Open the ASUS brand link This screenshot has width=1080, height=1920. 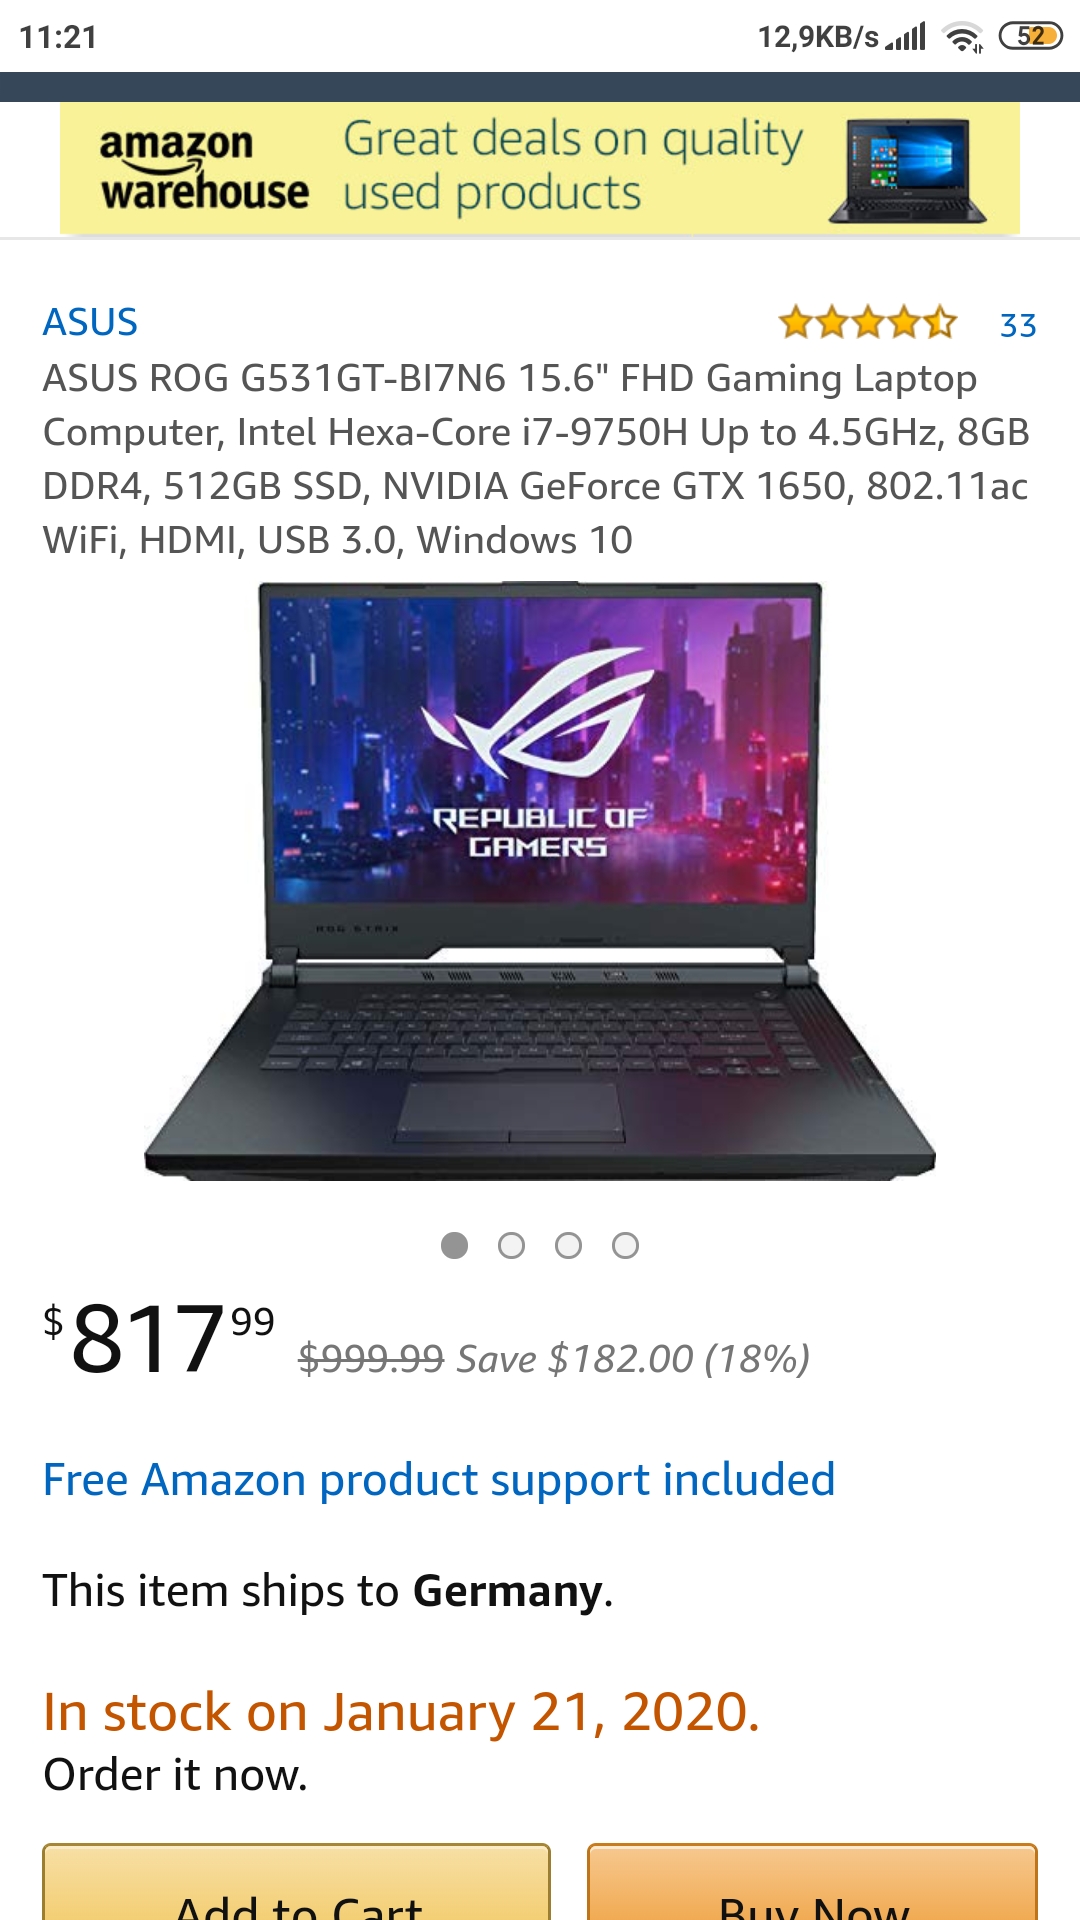[90, 322]
